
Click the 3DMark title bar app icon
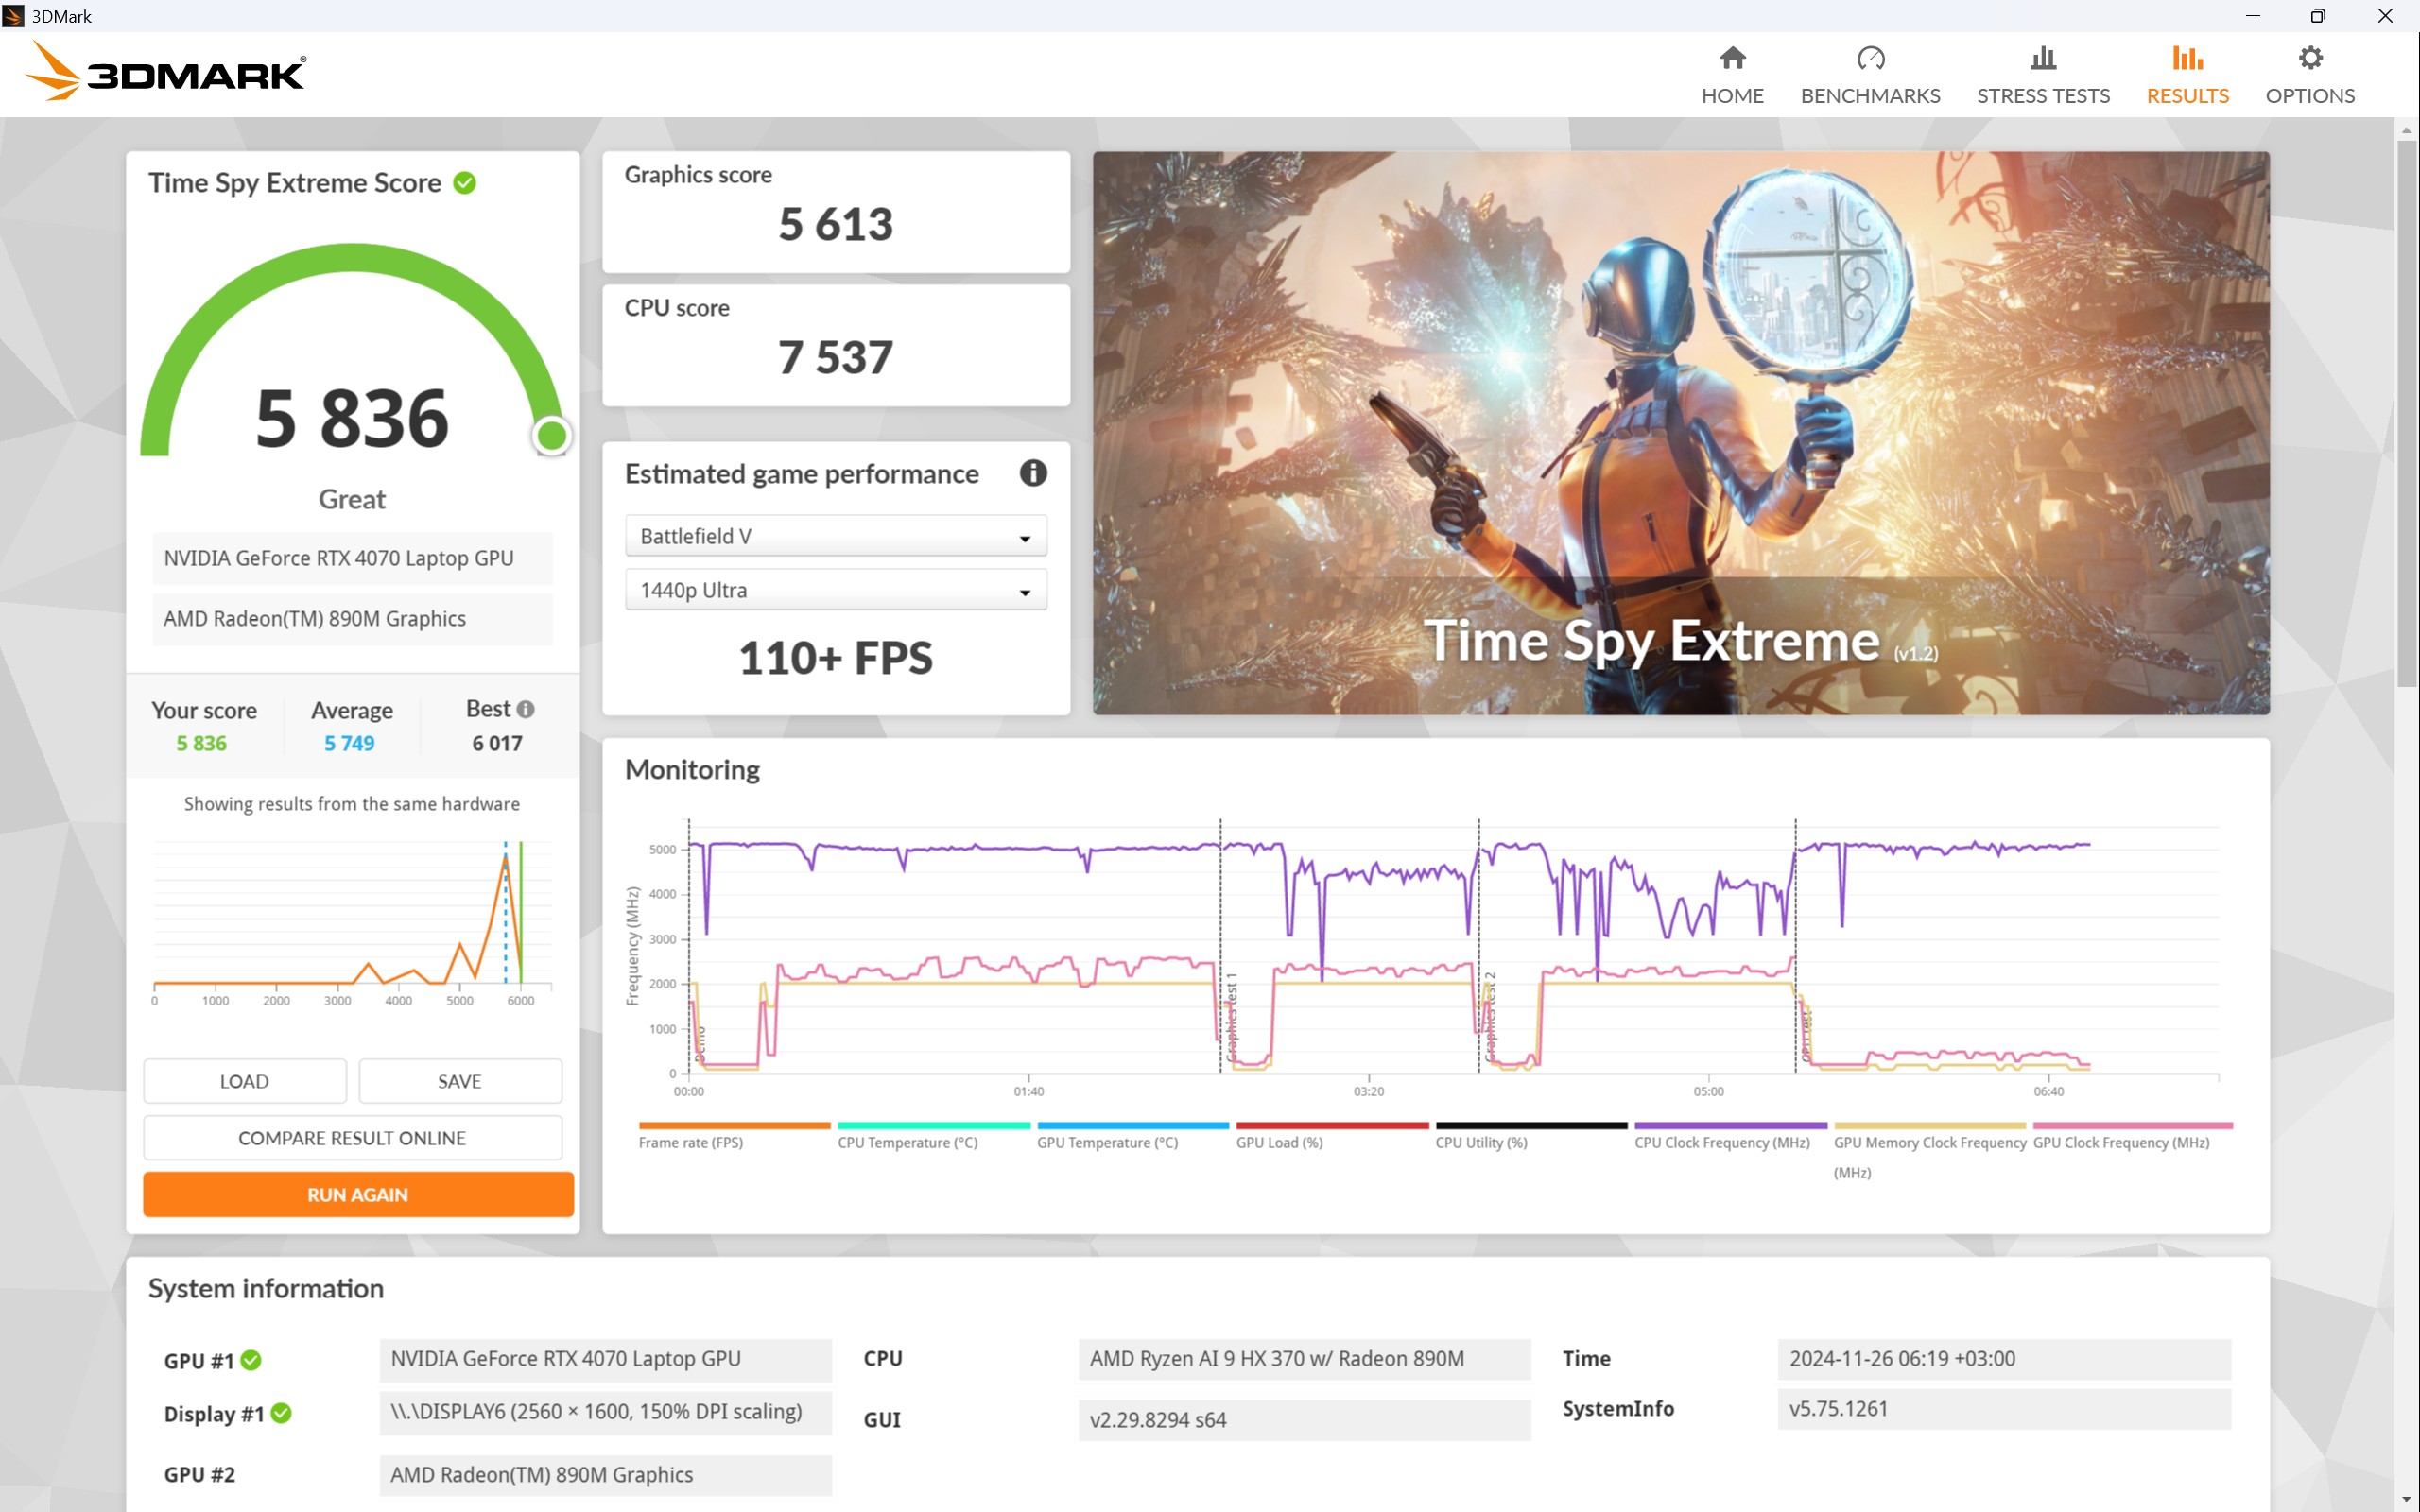tap(14, 15)
